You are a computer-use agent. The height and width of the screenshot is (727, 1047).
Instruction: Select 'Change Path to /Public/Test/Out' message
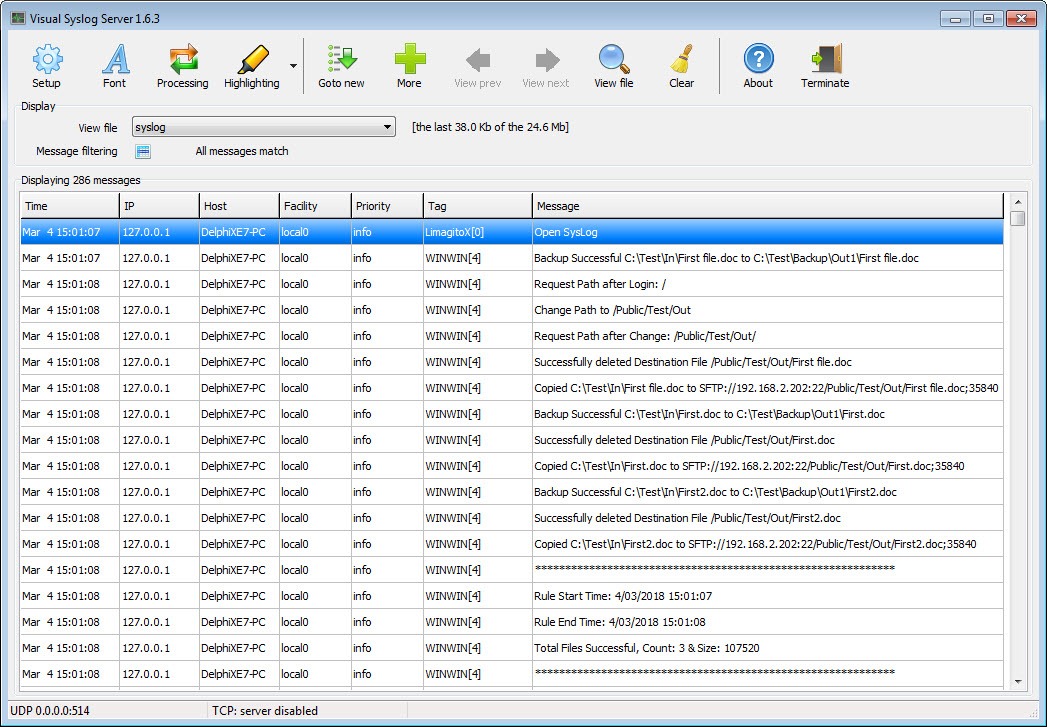(x=612, y=310)
